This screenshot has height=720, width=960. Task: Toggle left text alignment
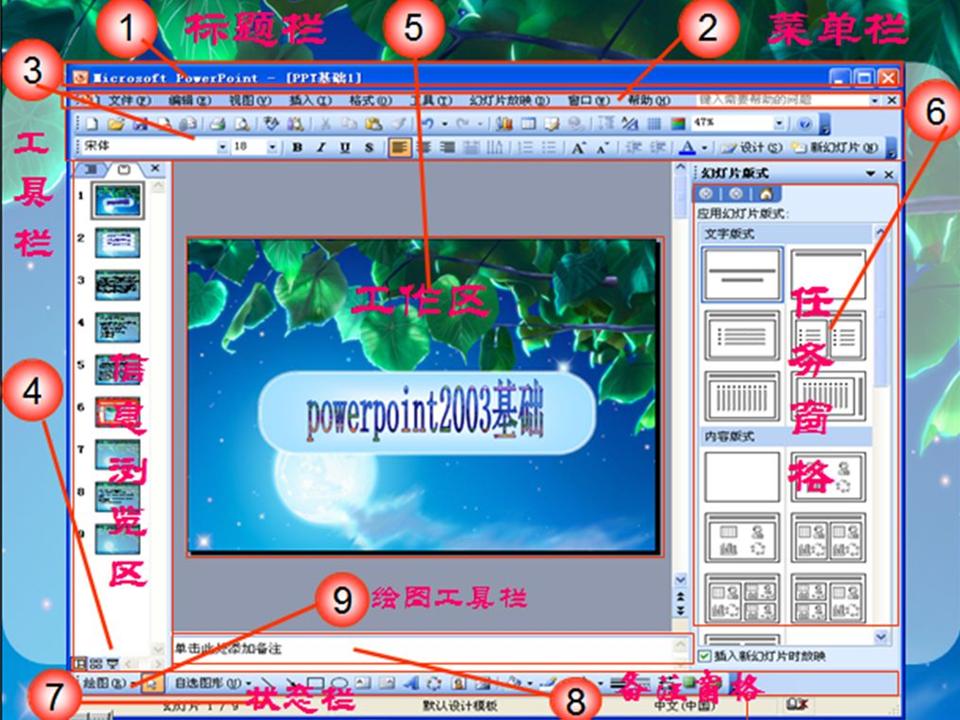(399, 148)
